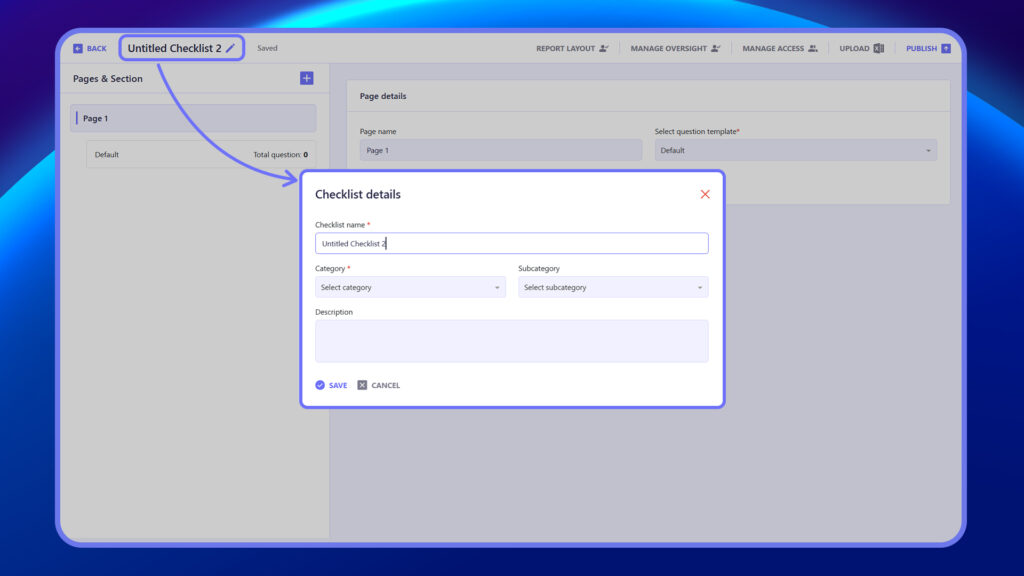Click the Page details heading
1024x576 pixels.
click(383, 96)
